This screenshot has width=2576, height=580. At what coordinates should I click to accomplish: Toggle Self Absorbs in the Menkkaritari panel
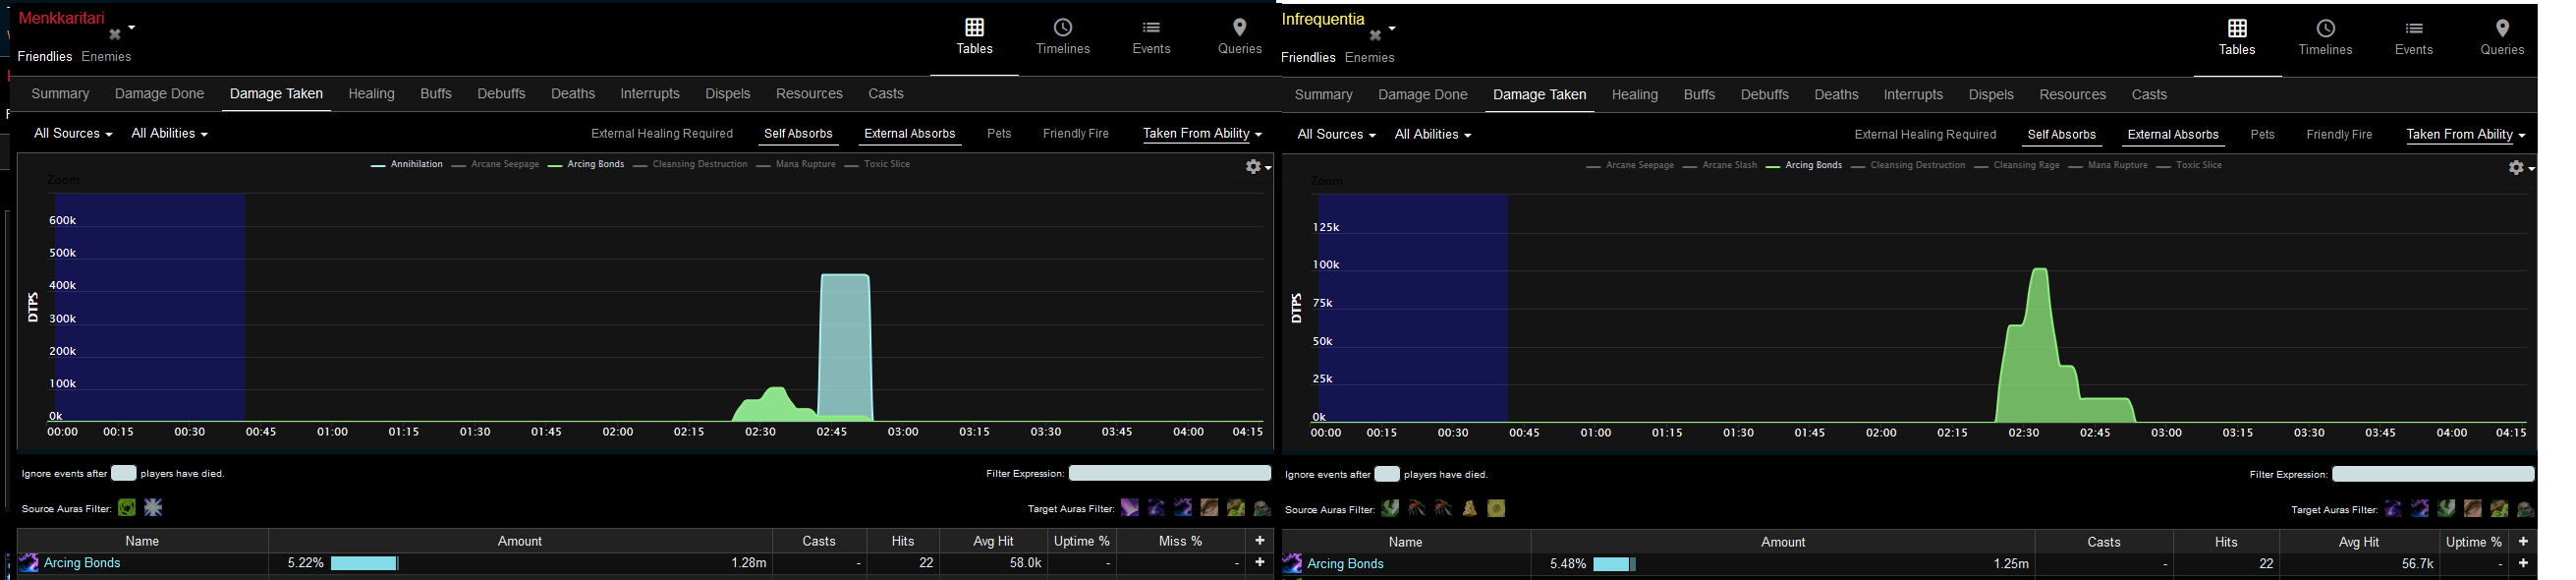[x=798, y=134]
